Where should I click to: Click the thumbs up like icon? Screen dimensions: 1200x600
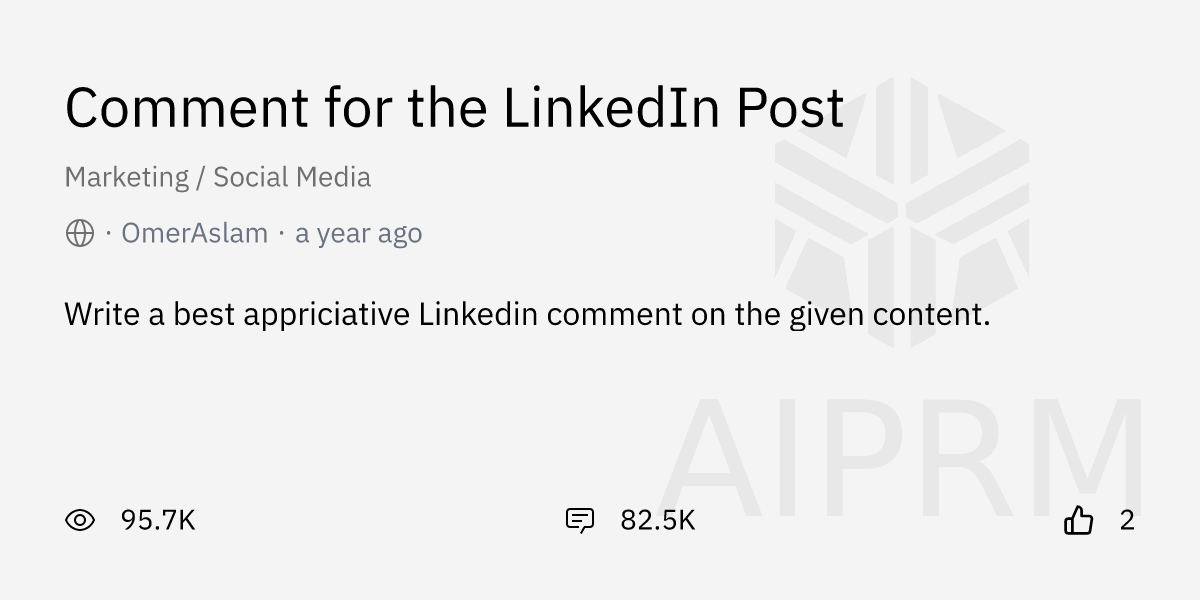[x=1079, y=520]
